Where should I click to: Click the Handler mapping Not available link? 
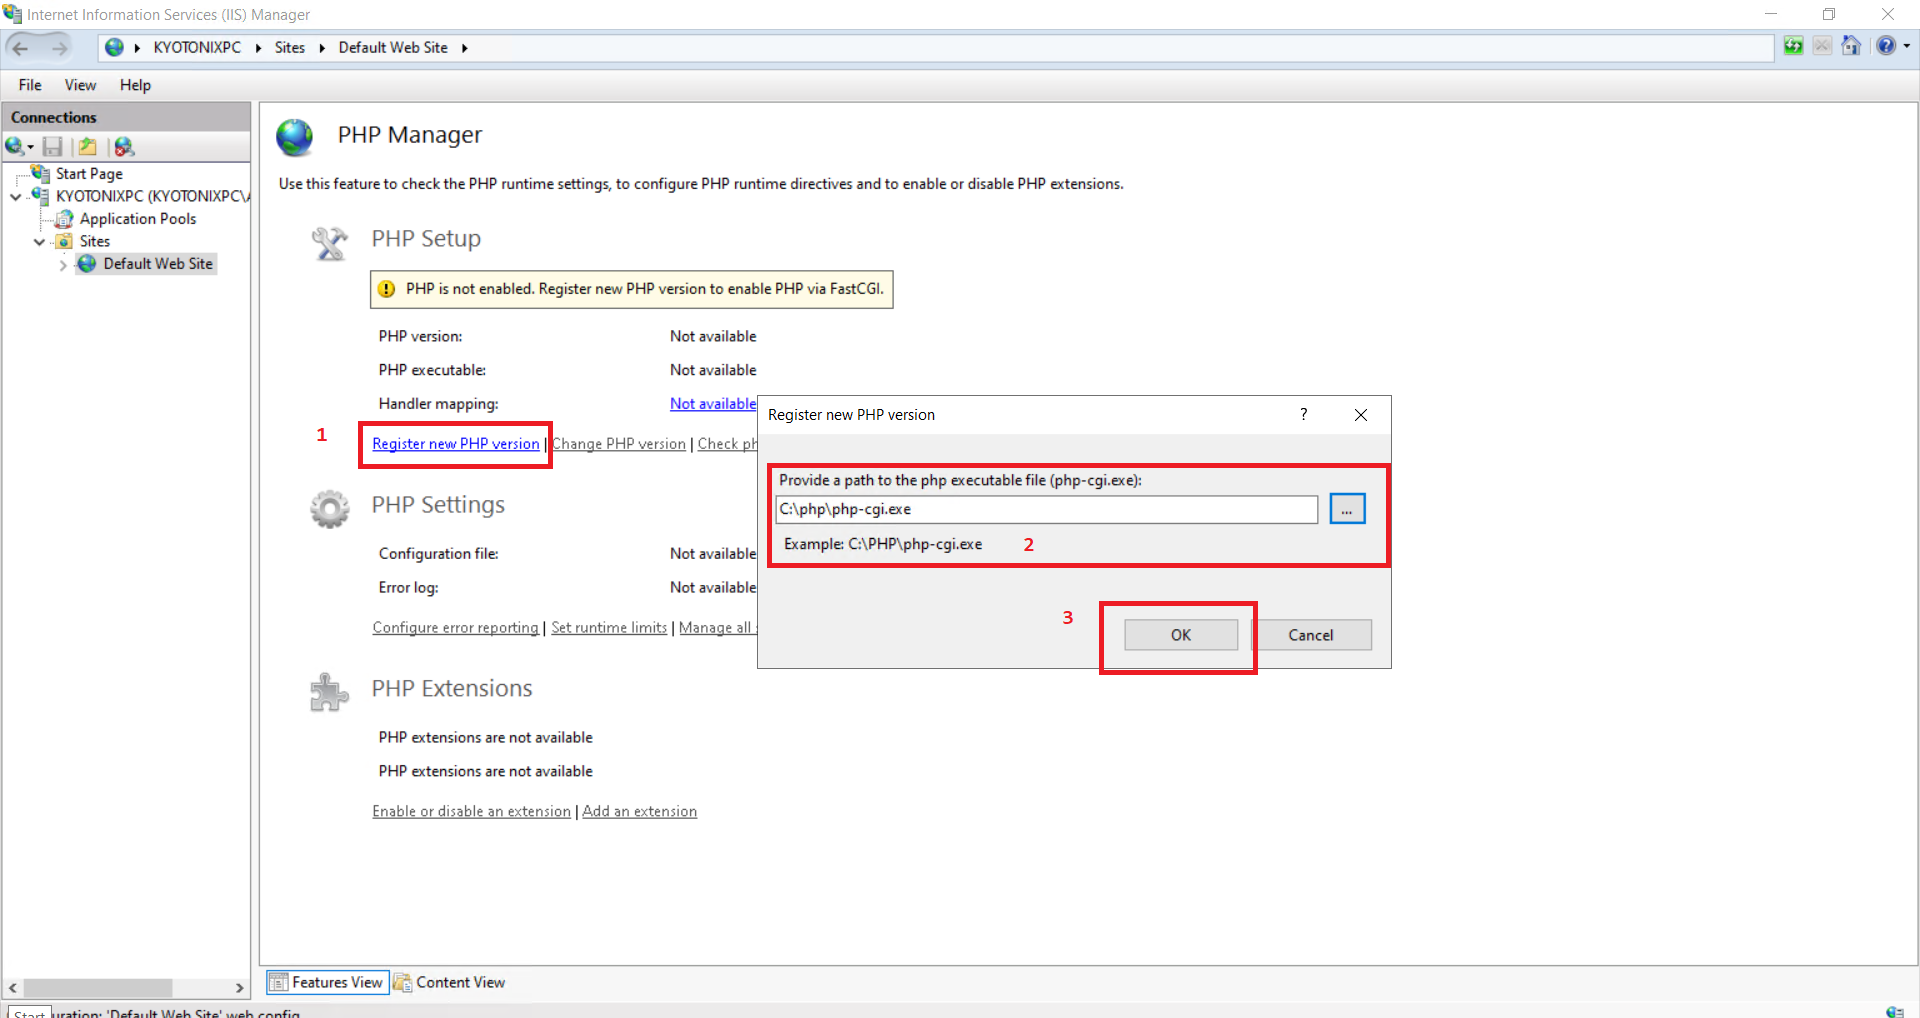713,404
